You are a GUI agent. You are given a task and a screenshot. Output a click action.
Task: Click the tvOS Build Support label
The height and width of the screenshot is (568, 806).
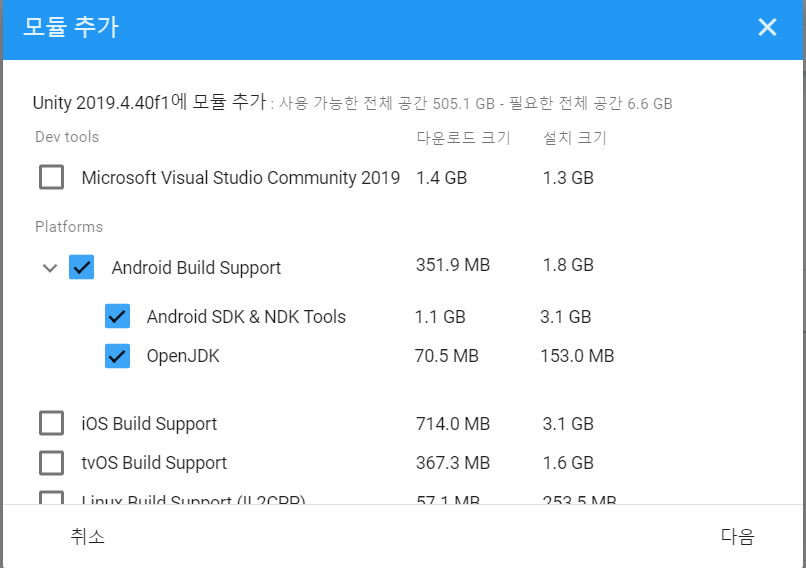coord(154,463)
